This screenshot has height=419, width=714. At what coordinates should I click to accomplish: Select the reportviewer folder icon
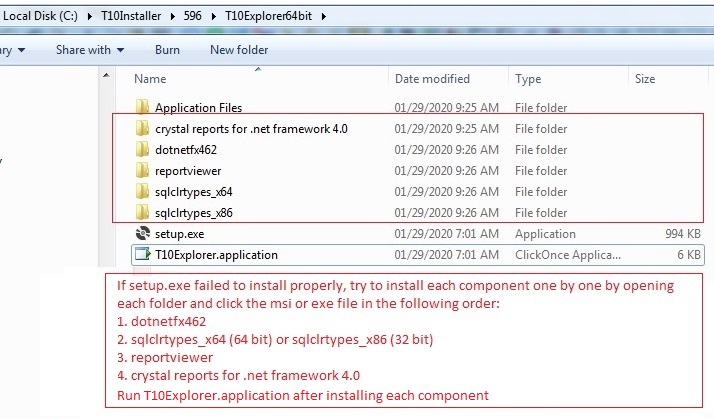point(143,170)
